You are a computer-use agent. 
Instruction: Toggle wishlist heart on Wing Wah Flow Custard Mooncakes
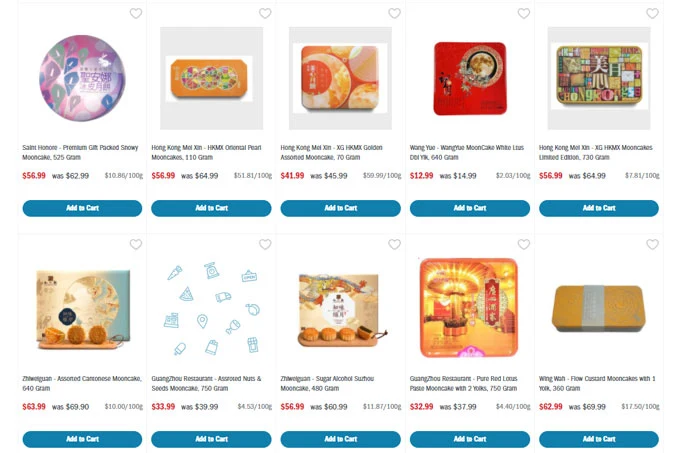(652, 244)
